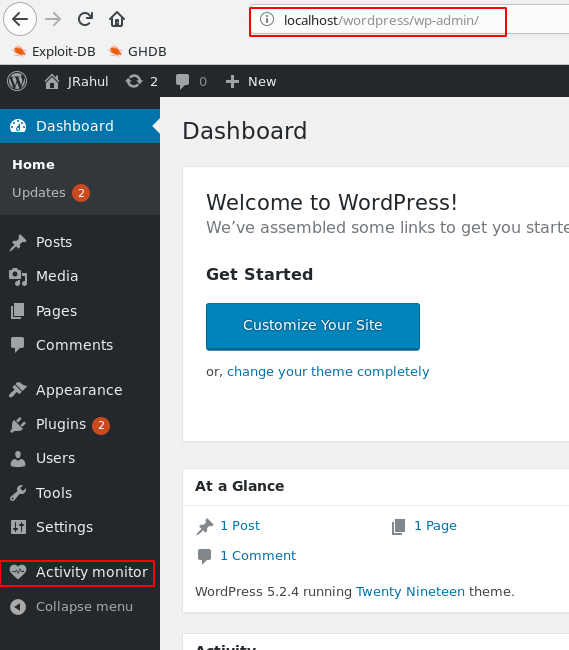
Task: Reload the page with the refresh icon
Action: (85, 19)
